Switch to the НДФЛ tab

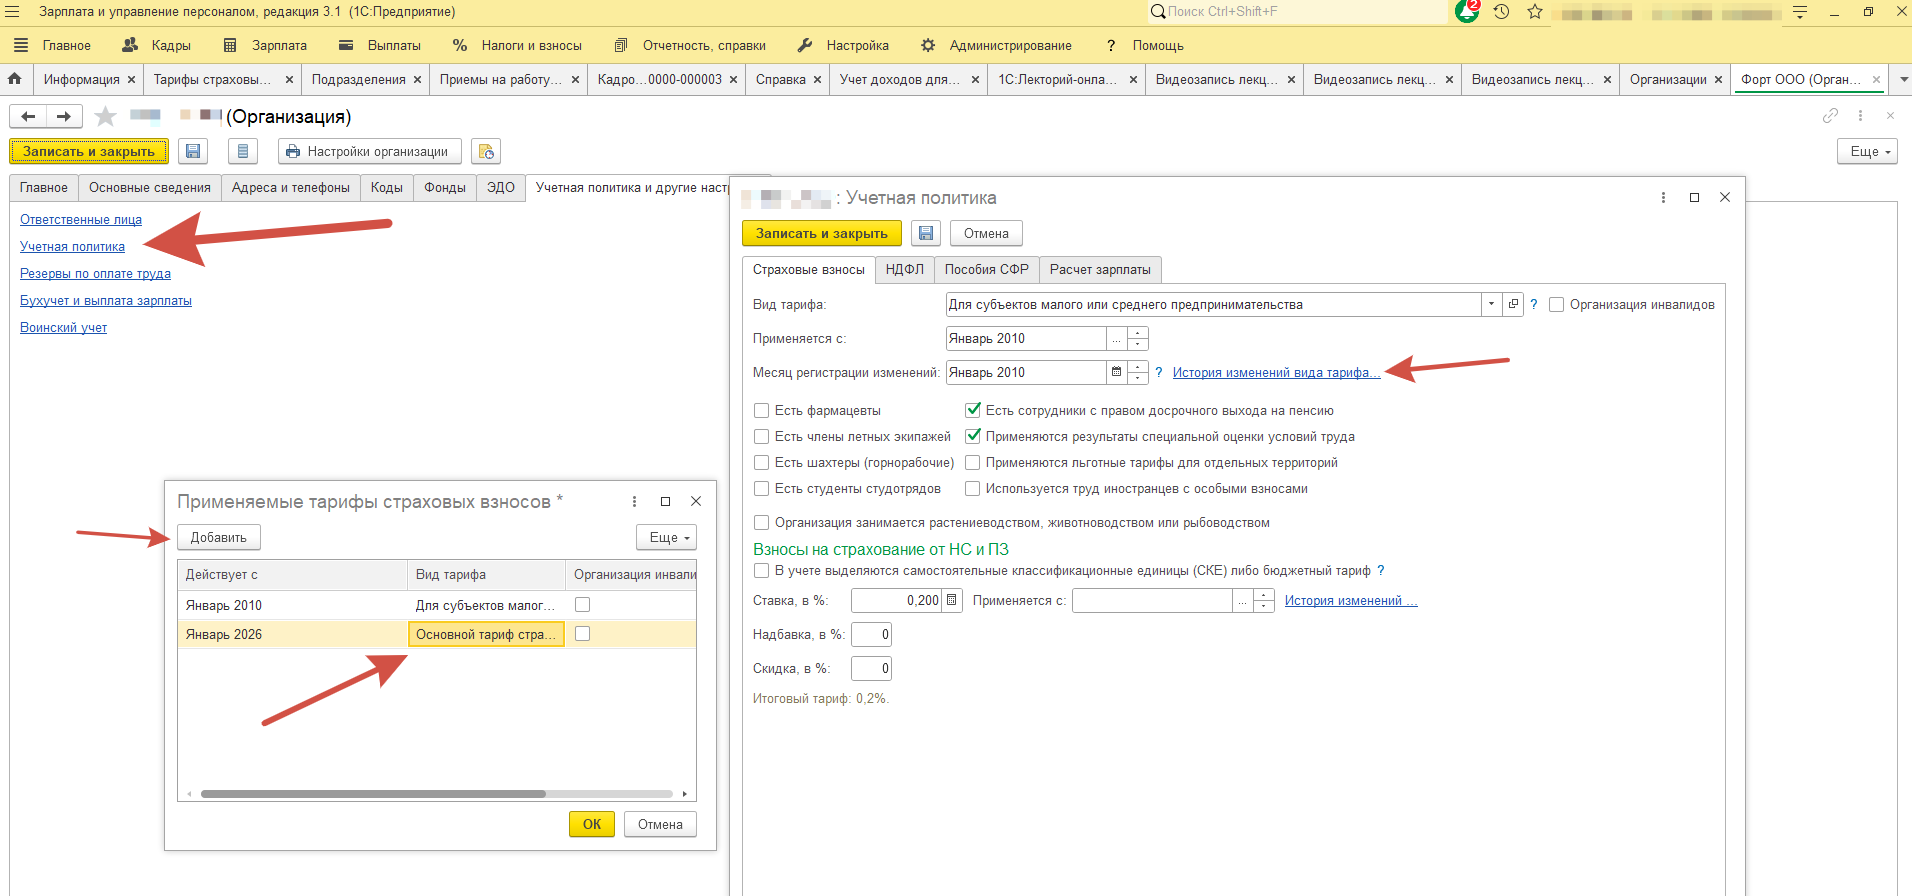[x=904, y=269]
